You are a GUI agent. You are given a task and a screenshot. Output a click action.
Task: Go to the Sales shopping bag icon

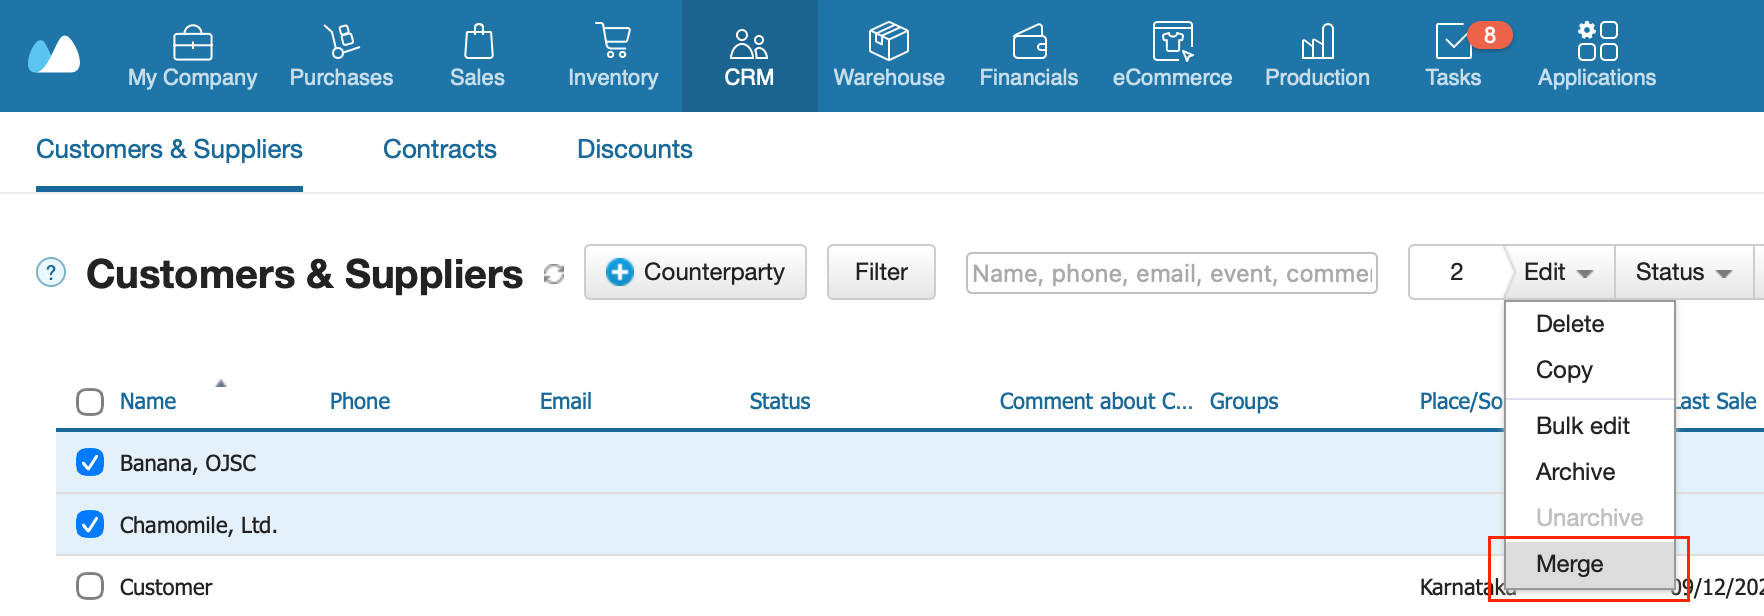tap(478, 41)
